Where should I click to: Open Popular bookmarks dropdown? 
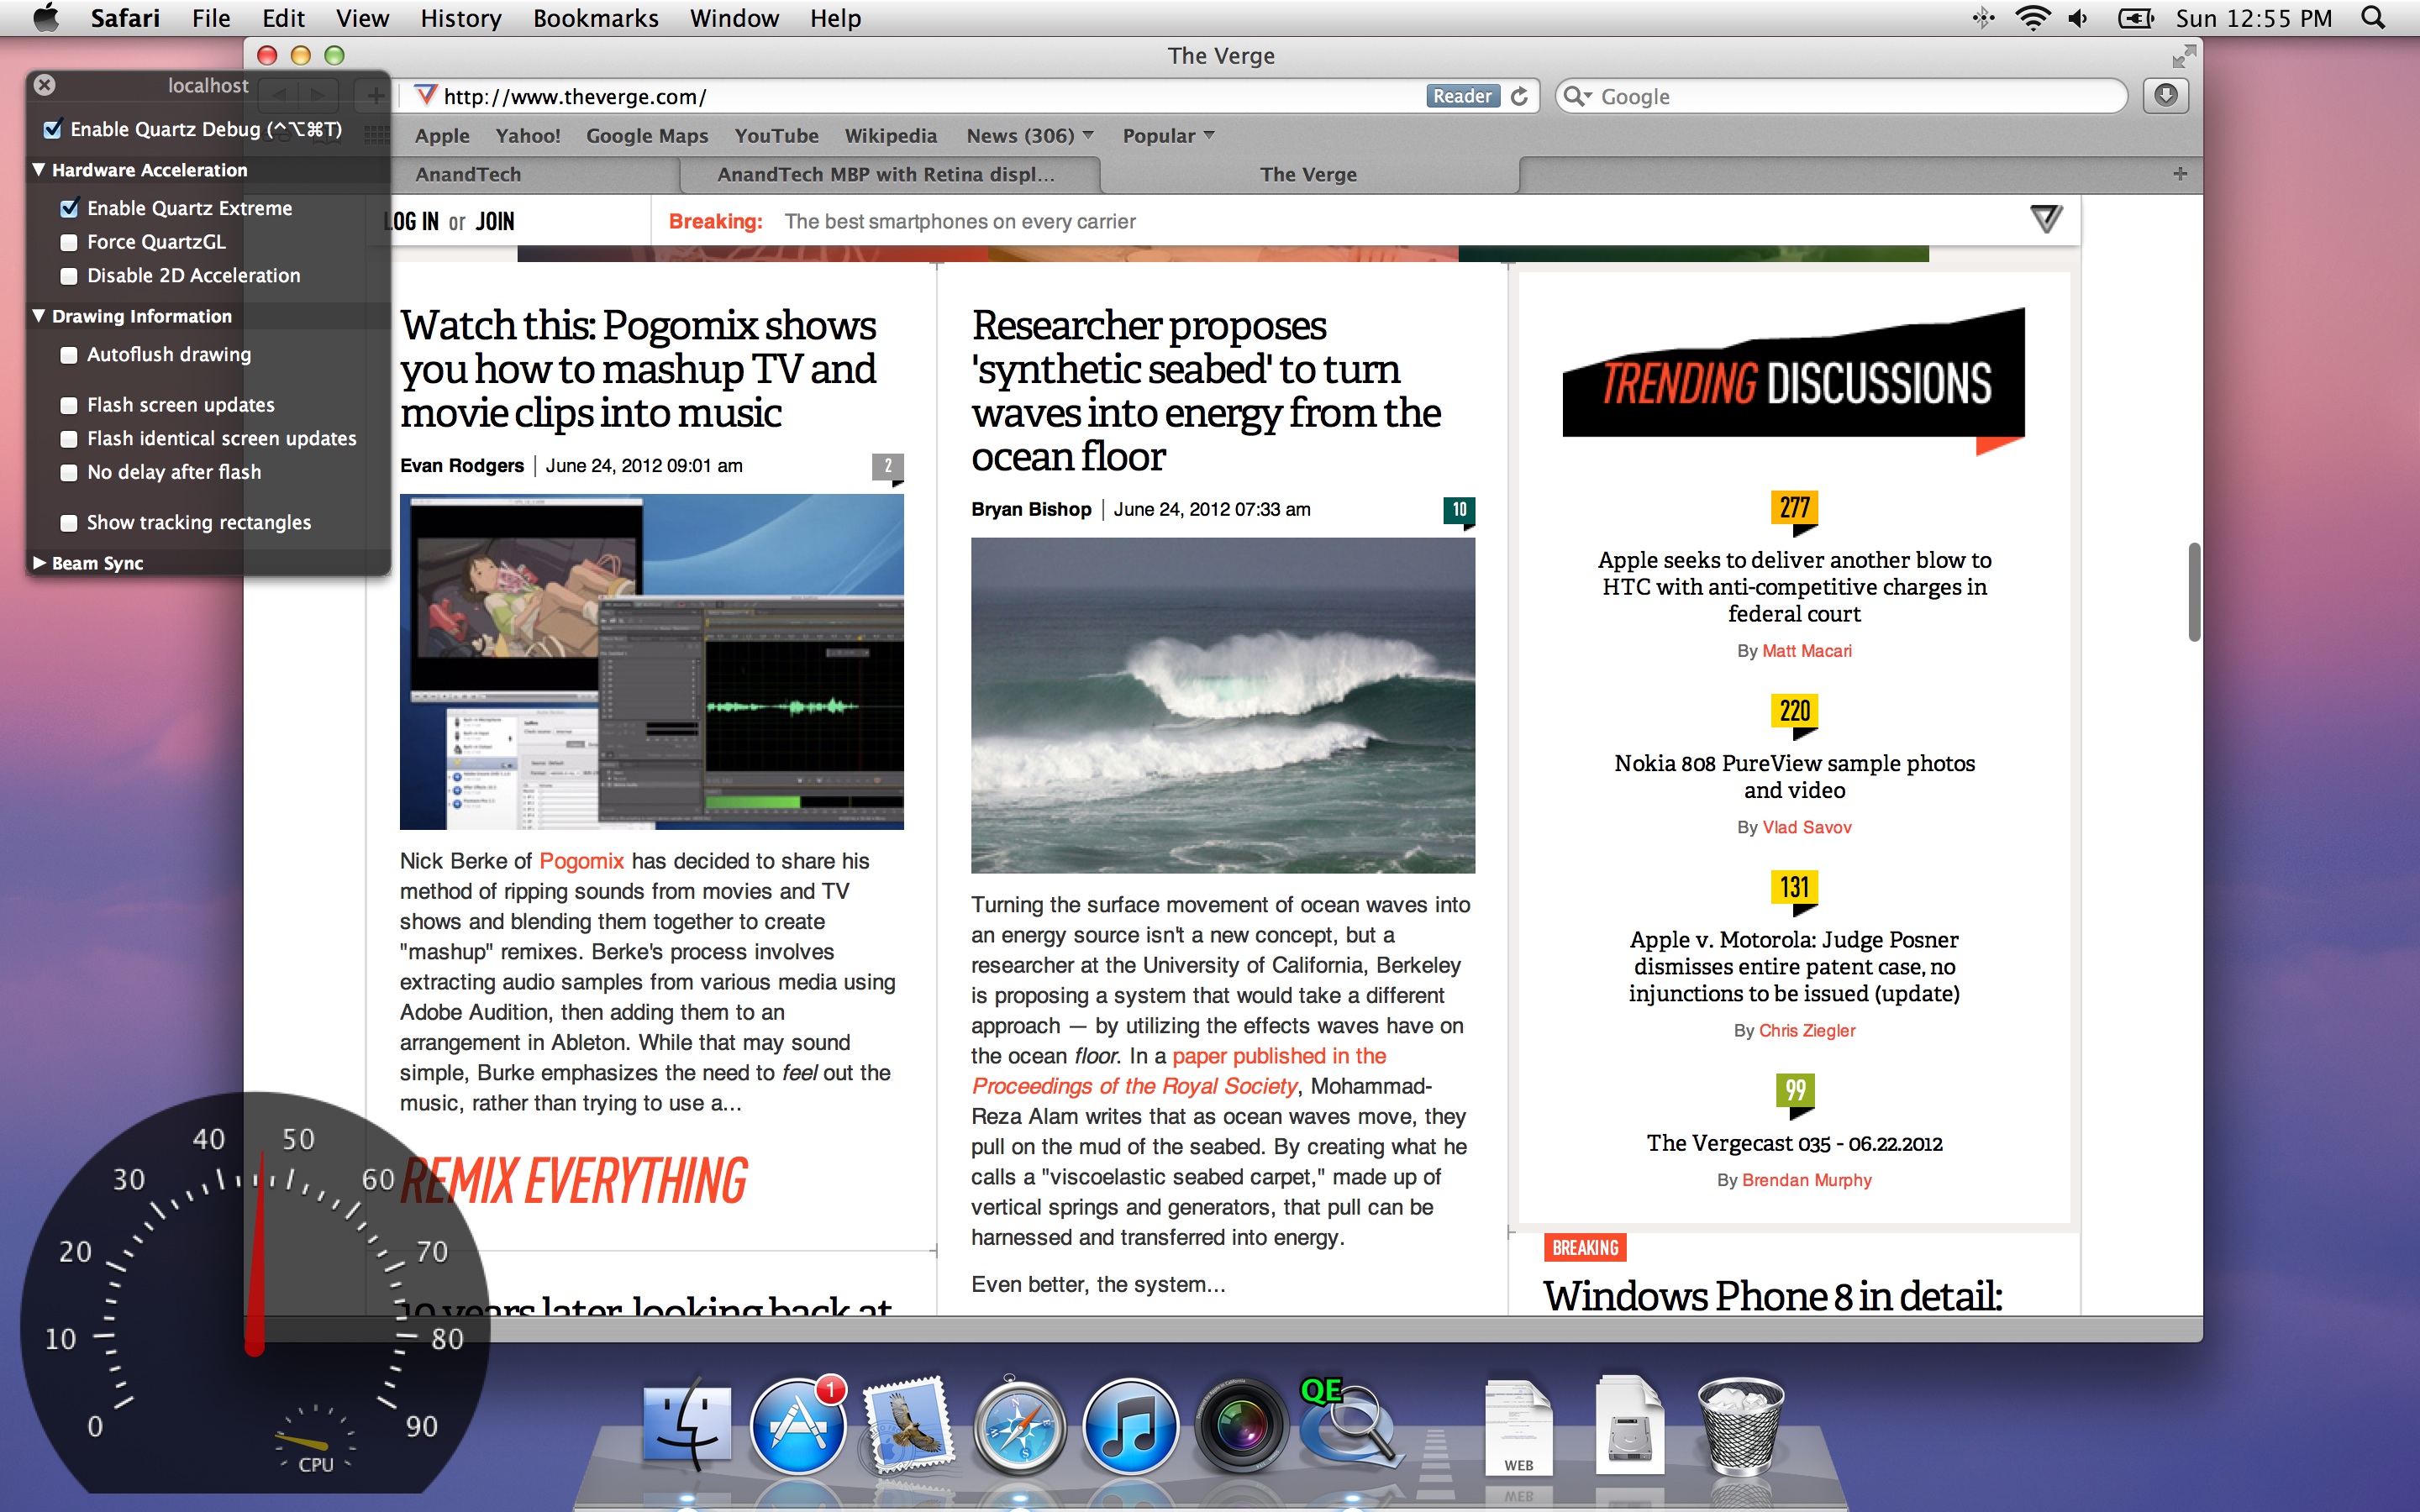click(1168, 135)
